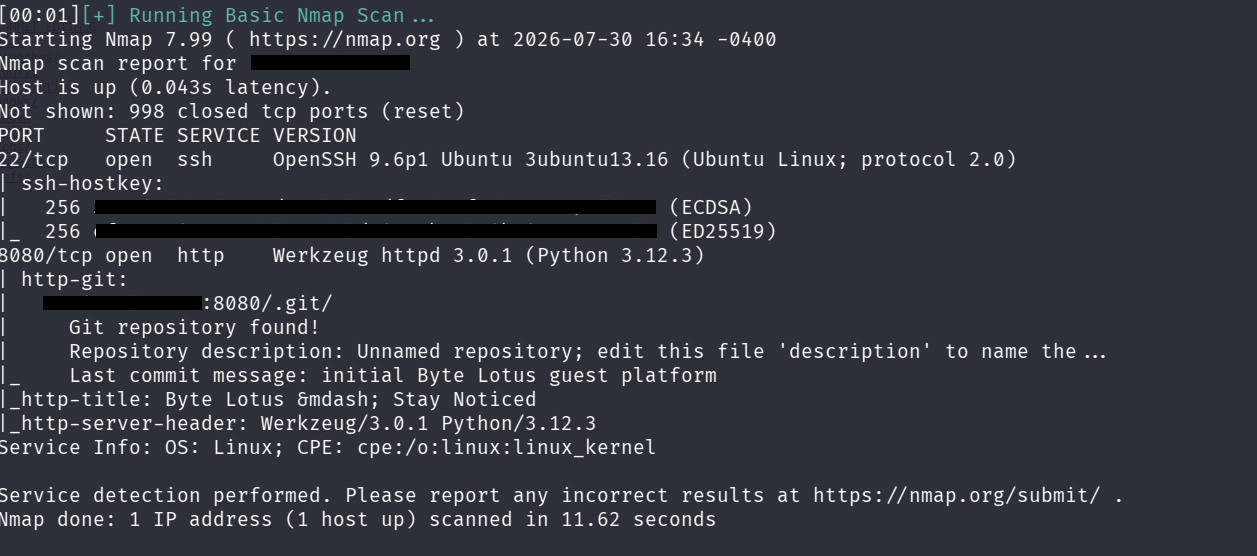Click the ':8080/.git/' URL text
Viewport: 1257px width, 556px height.
pyautogui.click(x=267, y=304)
